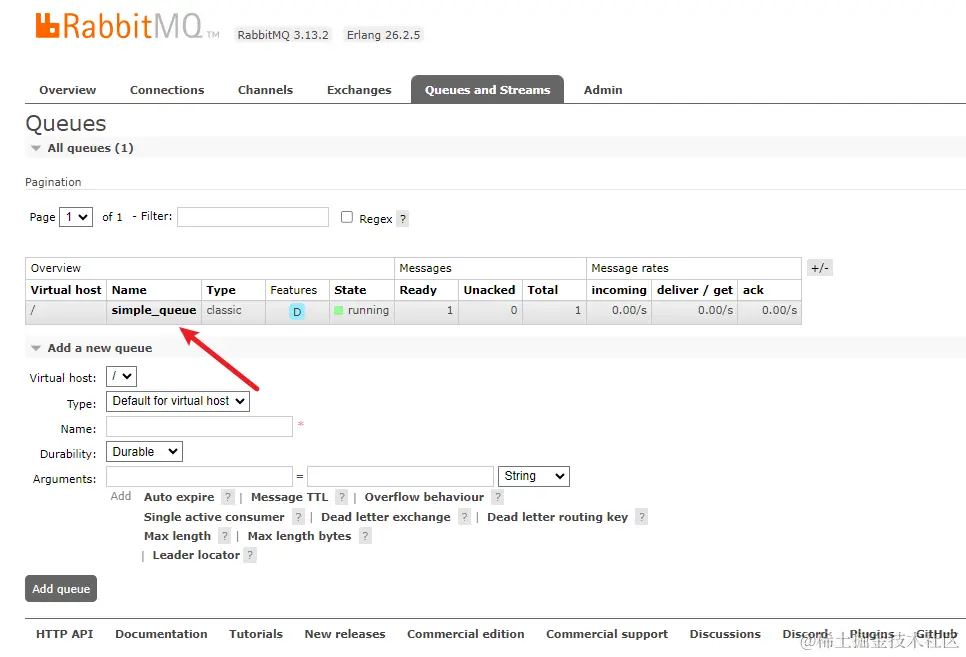The height and width of the screenshot is (657, 966).
Task: Sort by the Unacked column header
Action: click(489, 290)
